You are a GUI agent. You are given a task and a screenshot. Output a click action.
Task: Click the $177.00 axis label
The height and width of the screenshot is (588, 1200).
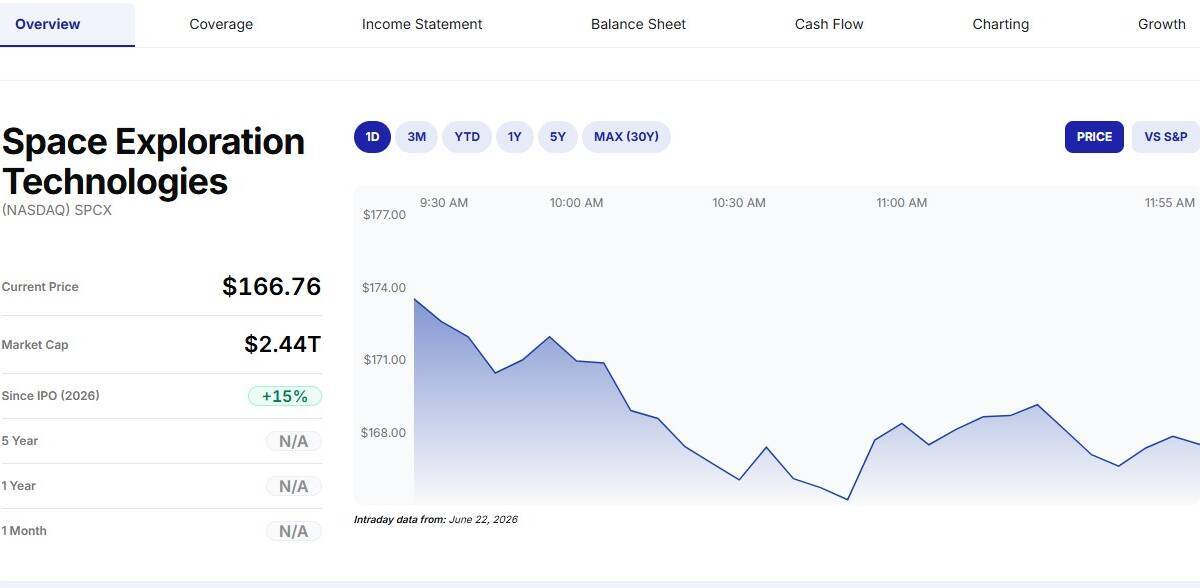(384, 215)
